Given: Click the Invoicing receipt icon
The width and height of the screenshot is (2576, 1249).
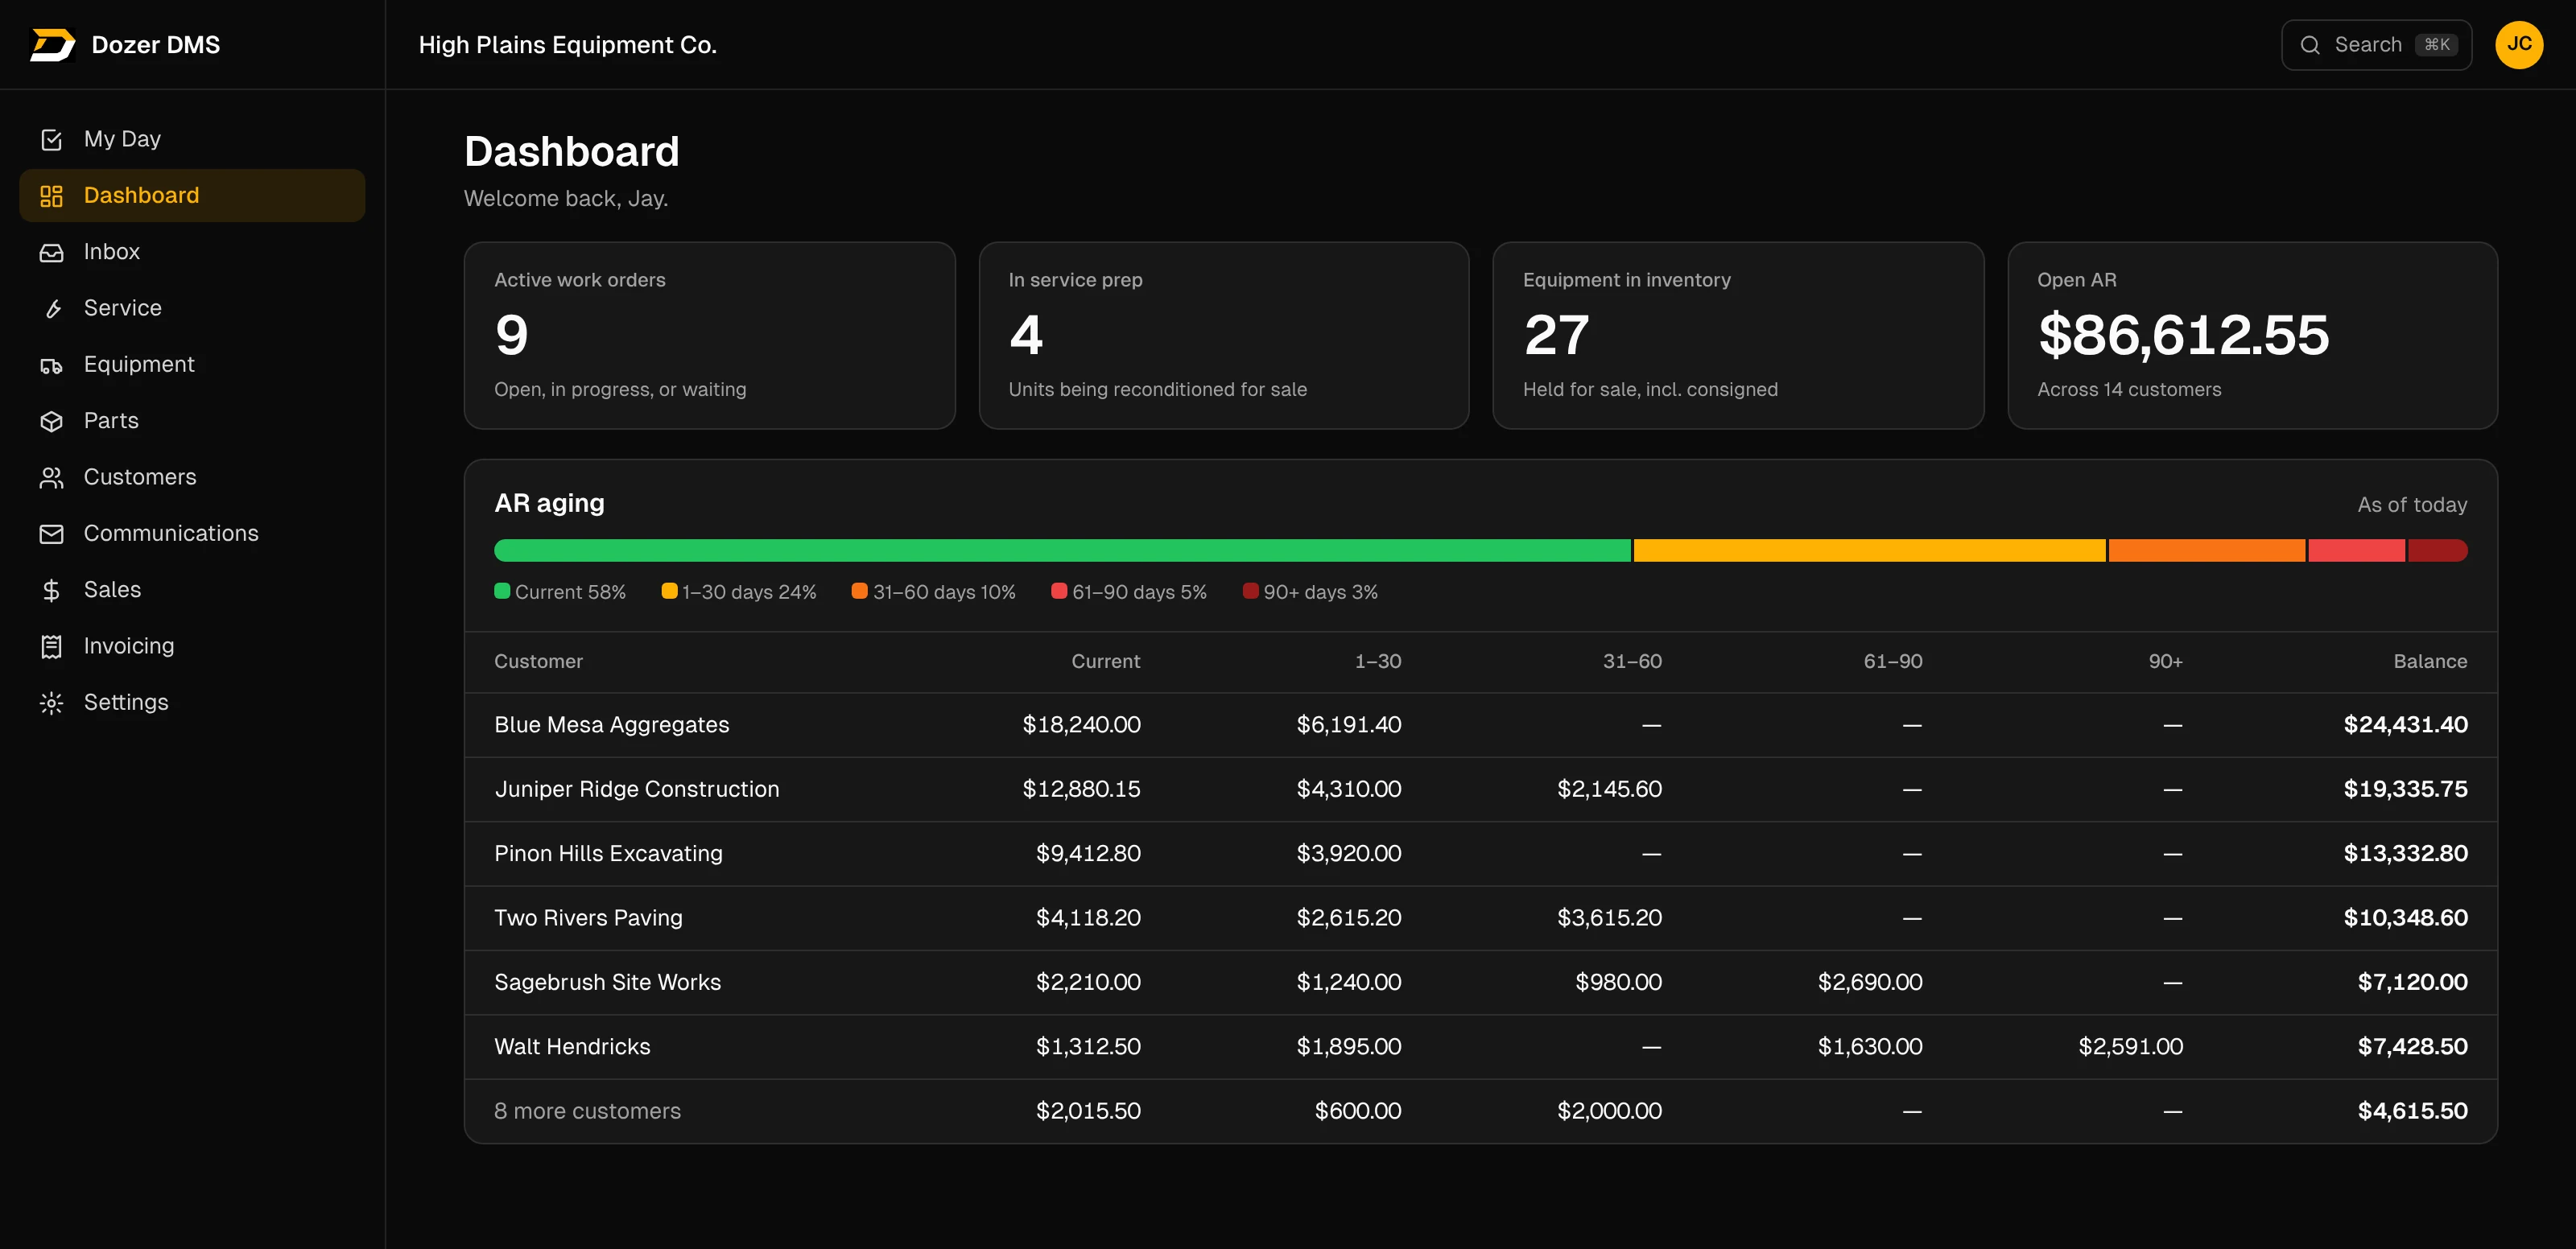Looking at the screenshot, I should pos(51,646).
